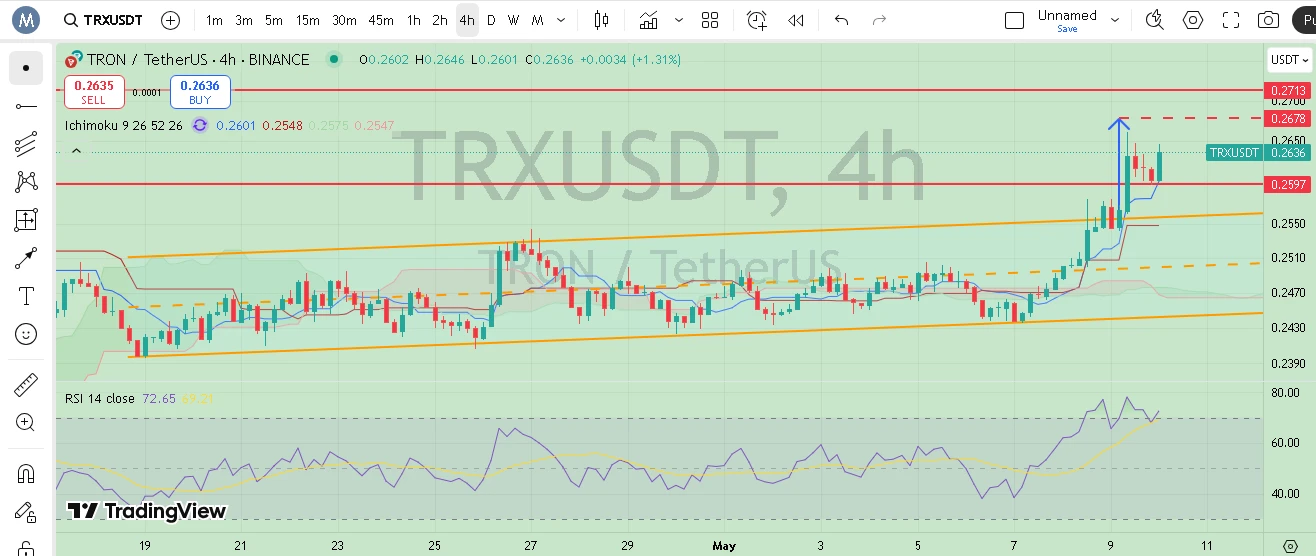This screenshot has width=1316, height=556.
Task: Open chart settings hexagon icon
Action: pos(1193,20)
